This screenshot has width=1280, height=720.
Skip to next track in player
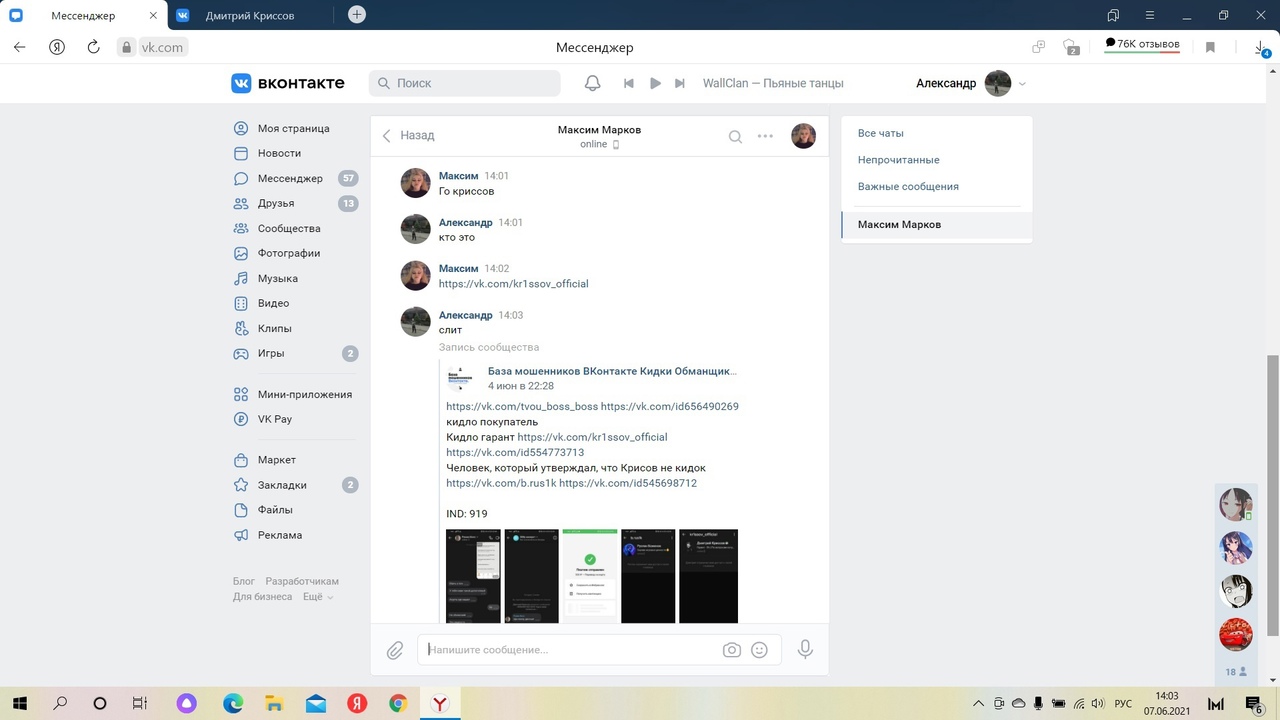click(680, 83)
